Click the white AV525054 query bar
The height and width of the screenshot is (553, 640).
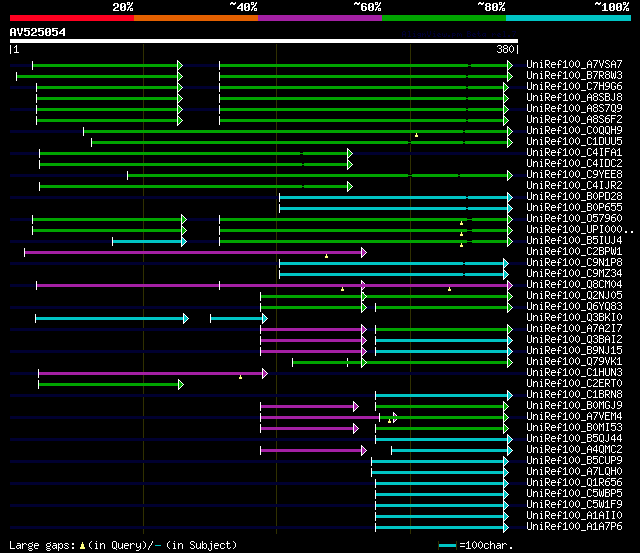(264, 41)
